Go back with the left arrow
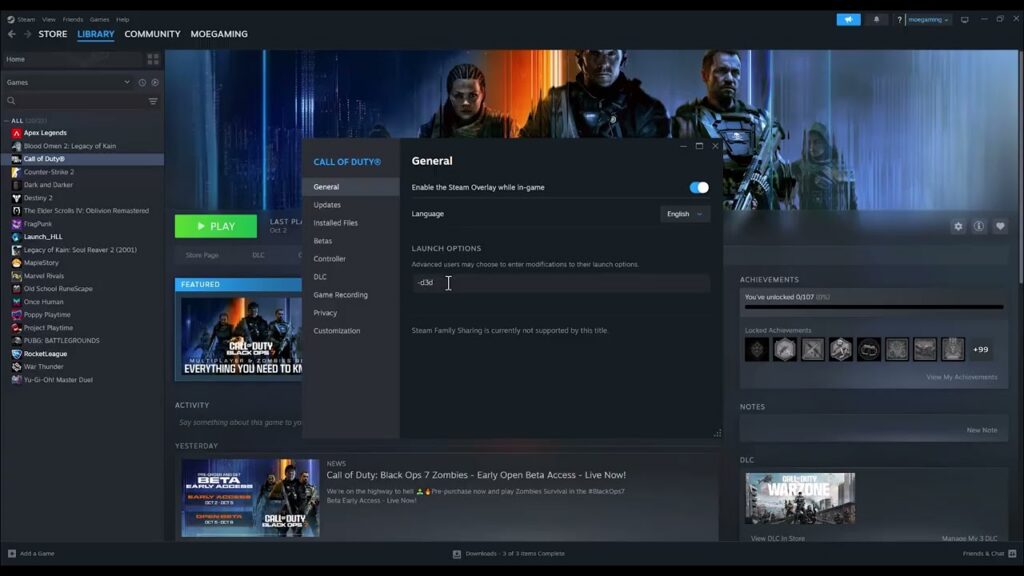The width and height of the screenshot is (1024, 576). (12, 34)
